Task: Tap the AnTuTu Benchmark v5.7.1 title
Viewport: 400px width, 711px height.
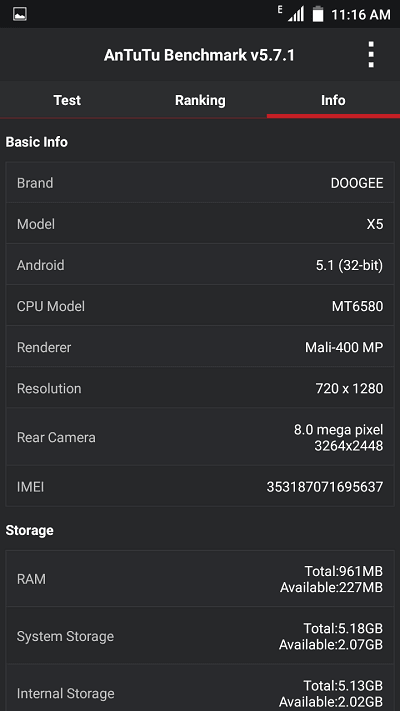Action: (x=199, y=55)
